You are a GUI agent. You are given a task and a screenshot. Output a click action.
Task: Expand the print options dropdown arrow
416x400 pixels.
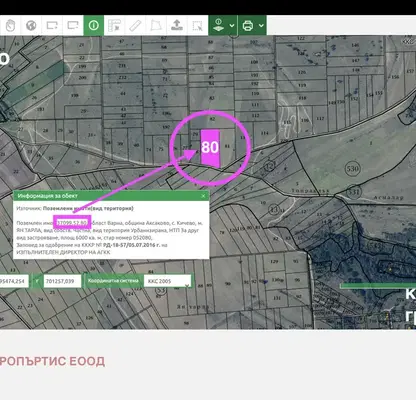261,25
